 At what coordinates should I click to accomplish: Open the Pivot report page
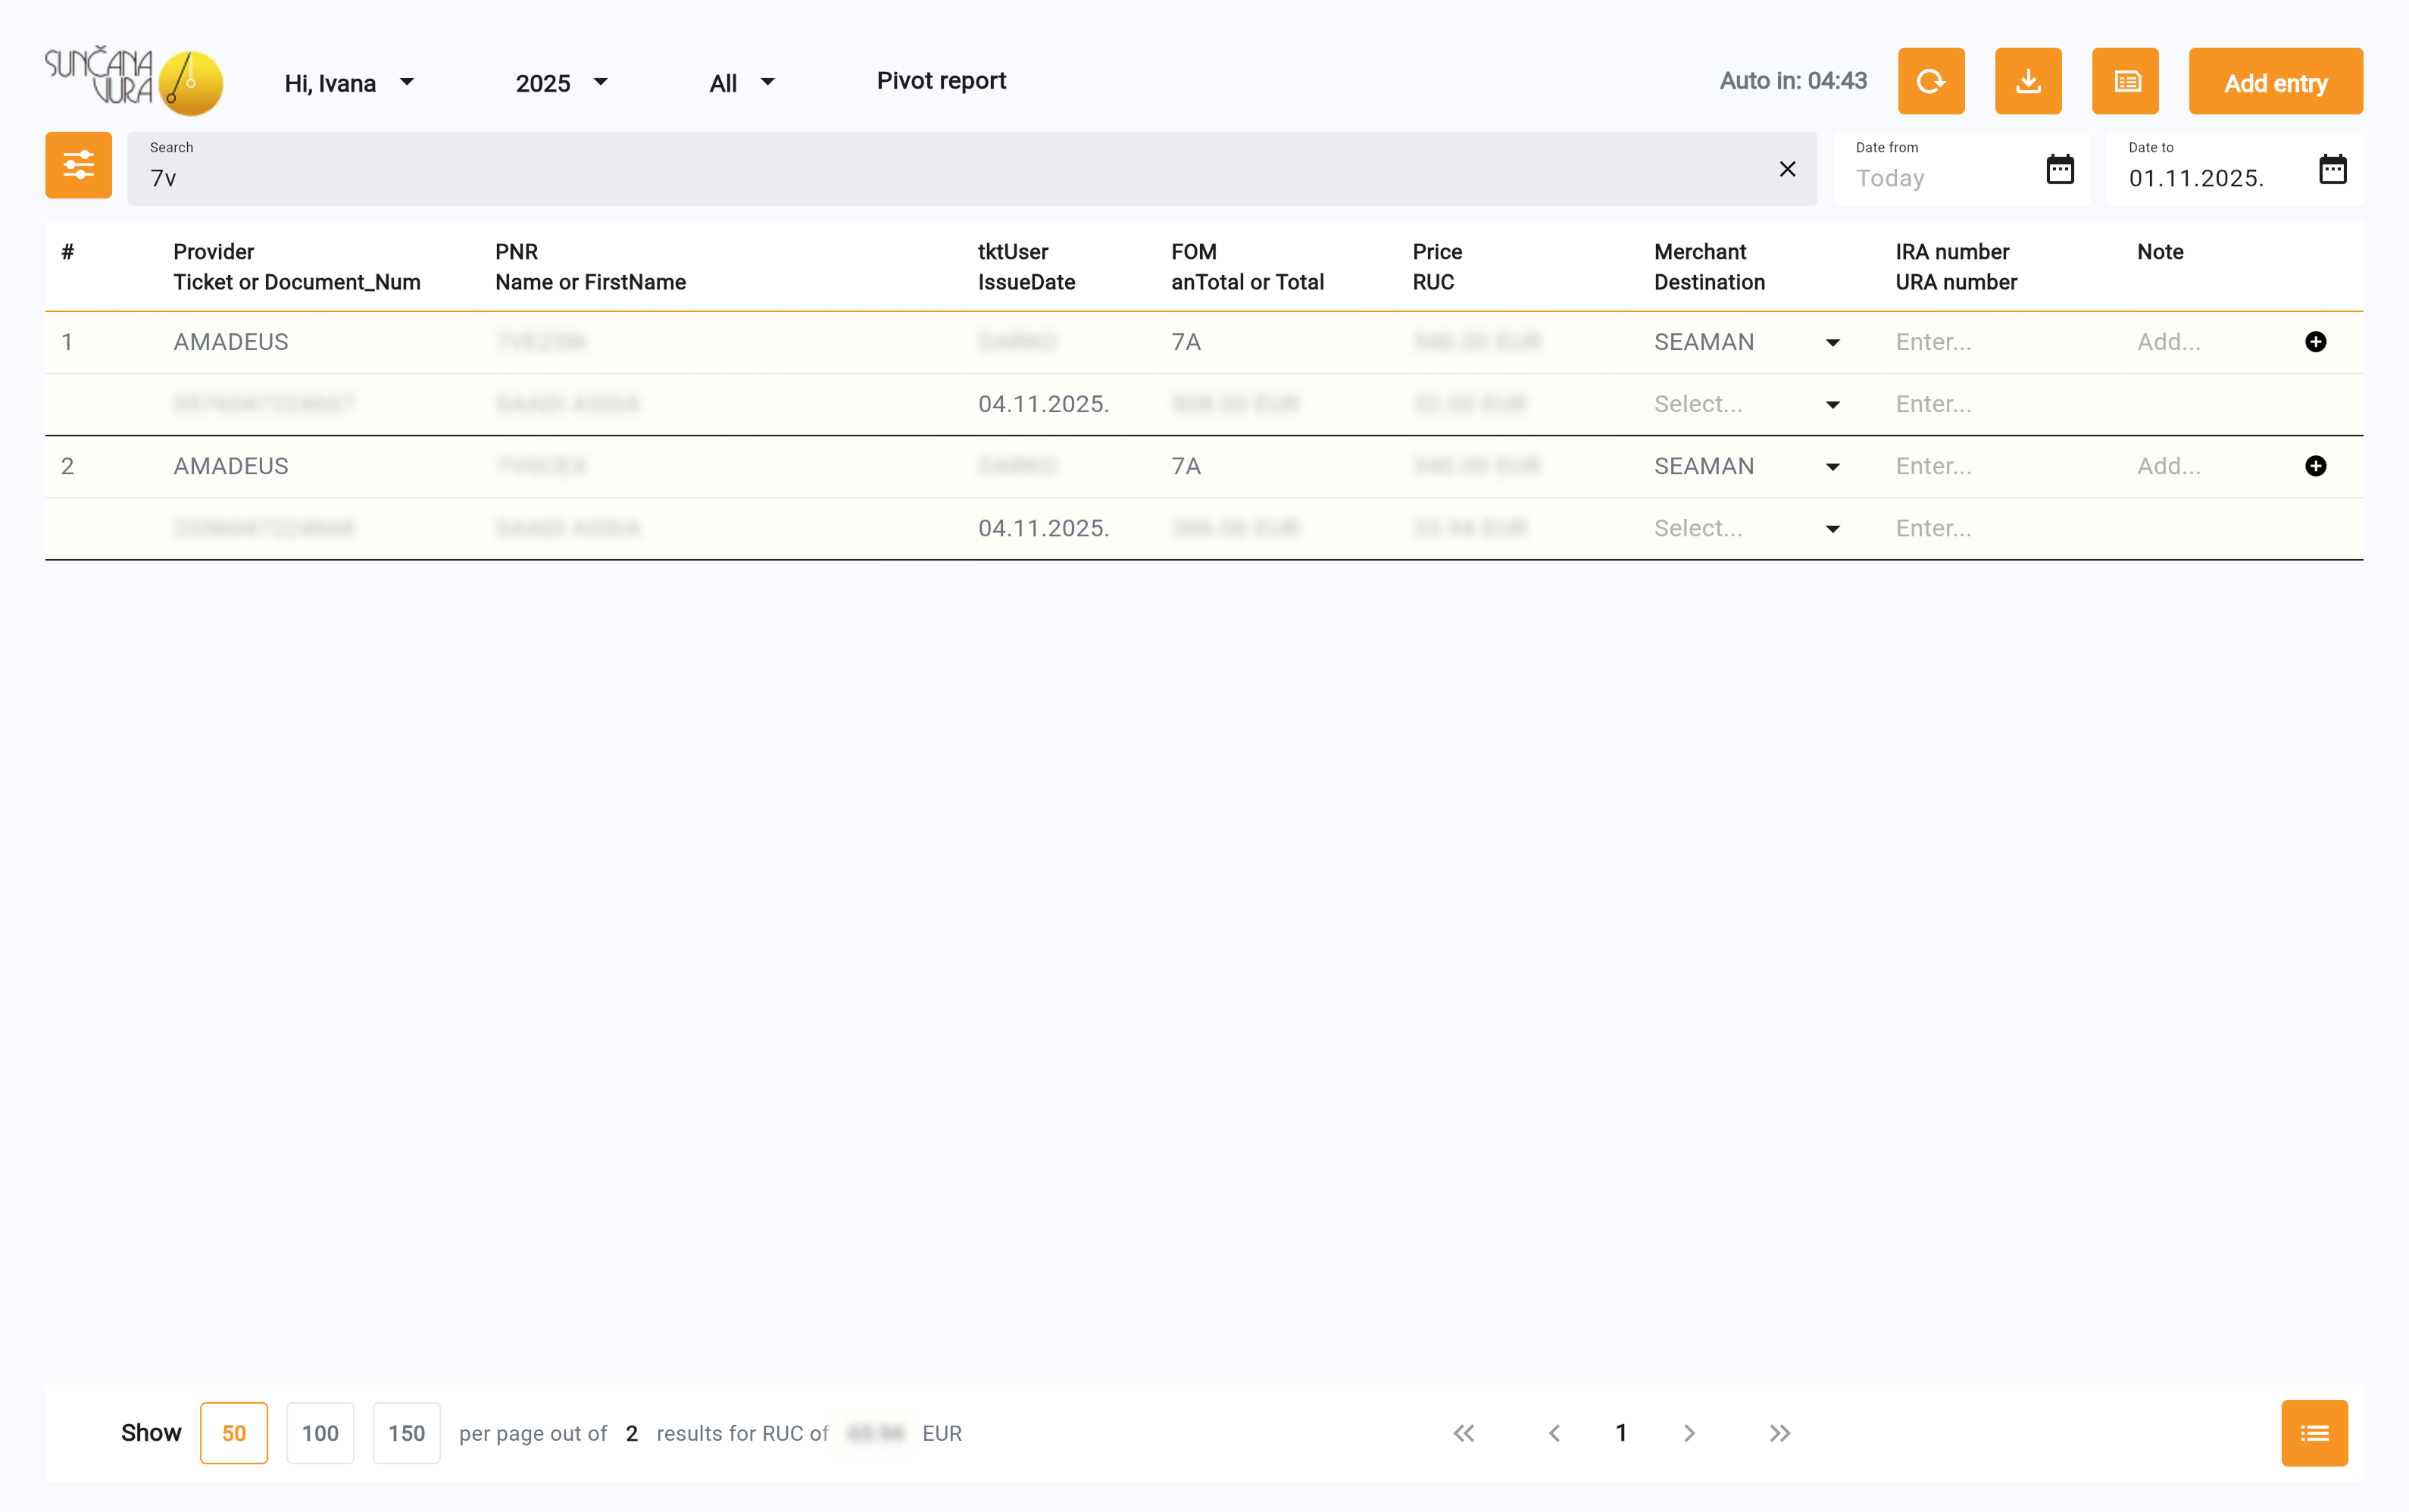pyautogui.click(x=940, y=81)
